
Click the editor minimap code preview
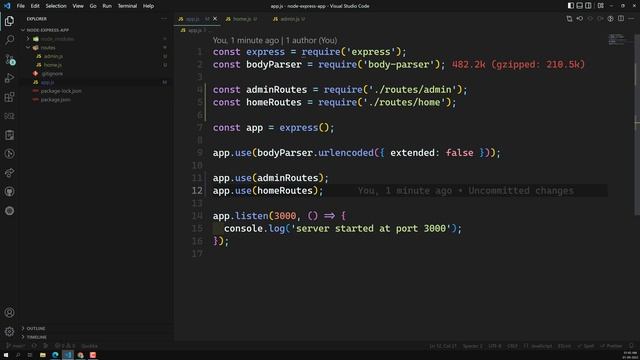[x=616, y=39]
